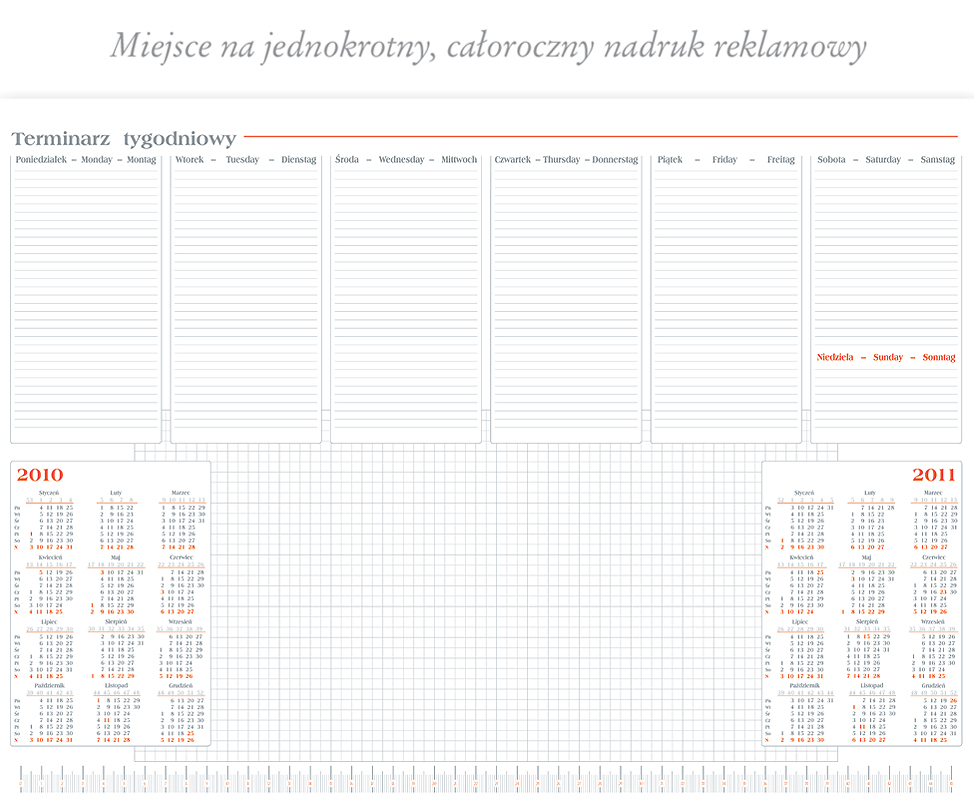Image resolution: width=974 pixels, height=802 pixels.
Task: Pick 'Czerwiec' in the 2010 calendar
Action: coord(181,557)
